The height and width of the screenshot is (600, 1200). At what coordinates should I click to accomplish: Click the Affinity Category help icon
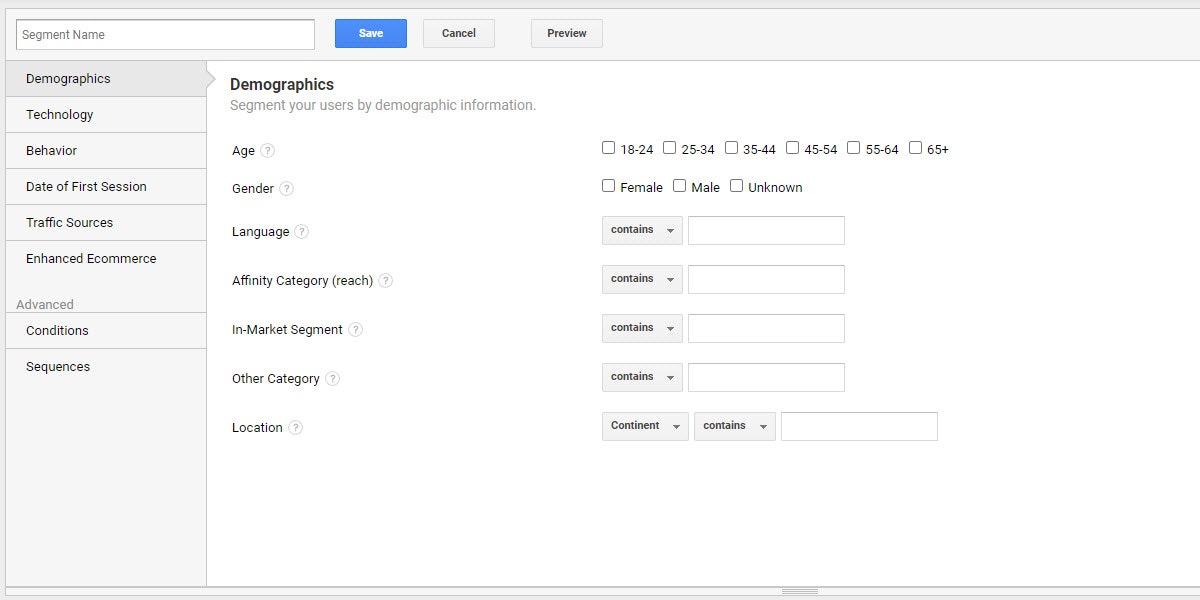click(385, 281)
